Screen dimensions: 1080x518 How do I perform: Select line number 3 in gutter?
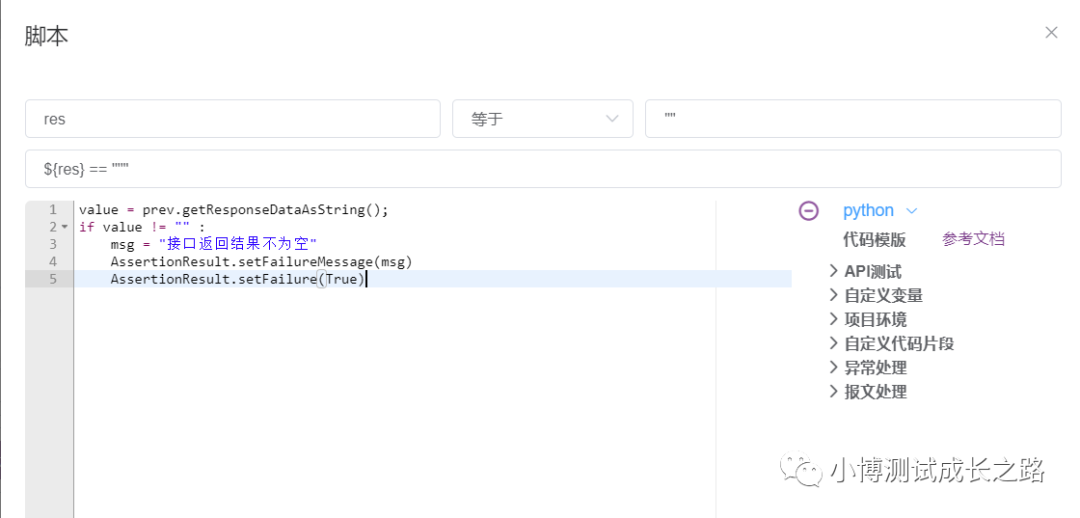pyautogui.click(x=53, y=245)
